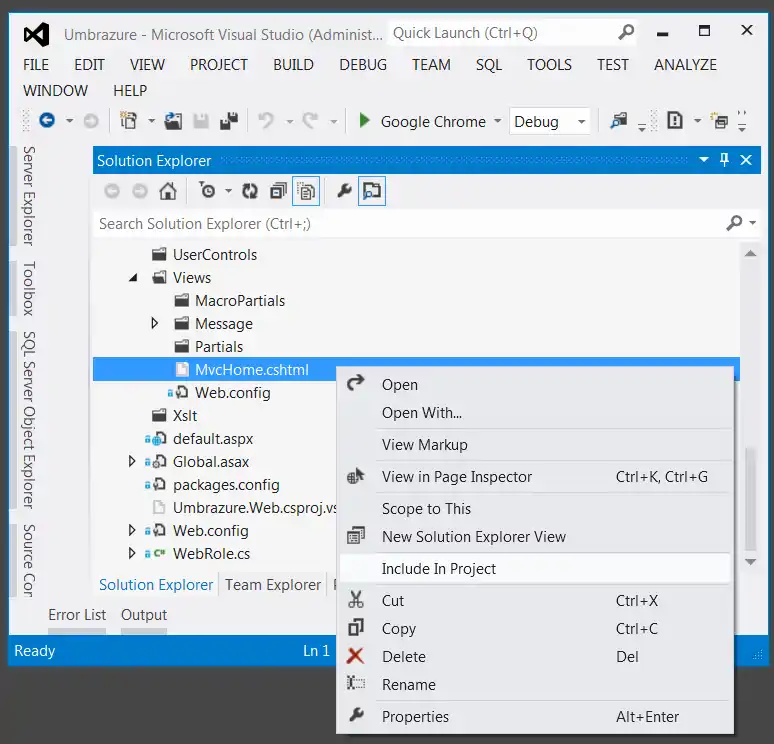This screenshot has width=774, height=744.
Task: Switch to the Team Explorer tab
Action: click(273, 585)
